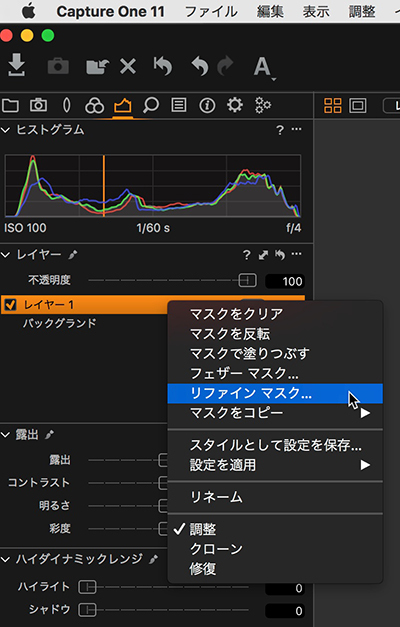
Task: Choose Save Settings as Style entry
Action: pos(275,445)
